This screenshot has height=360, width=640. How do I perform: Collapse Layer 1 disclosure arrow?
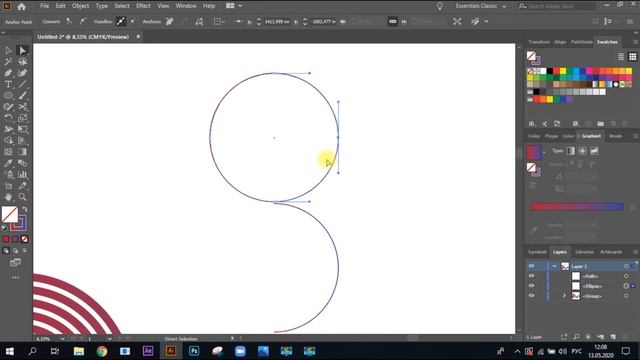point(554,266)
